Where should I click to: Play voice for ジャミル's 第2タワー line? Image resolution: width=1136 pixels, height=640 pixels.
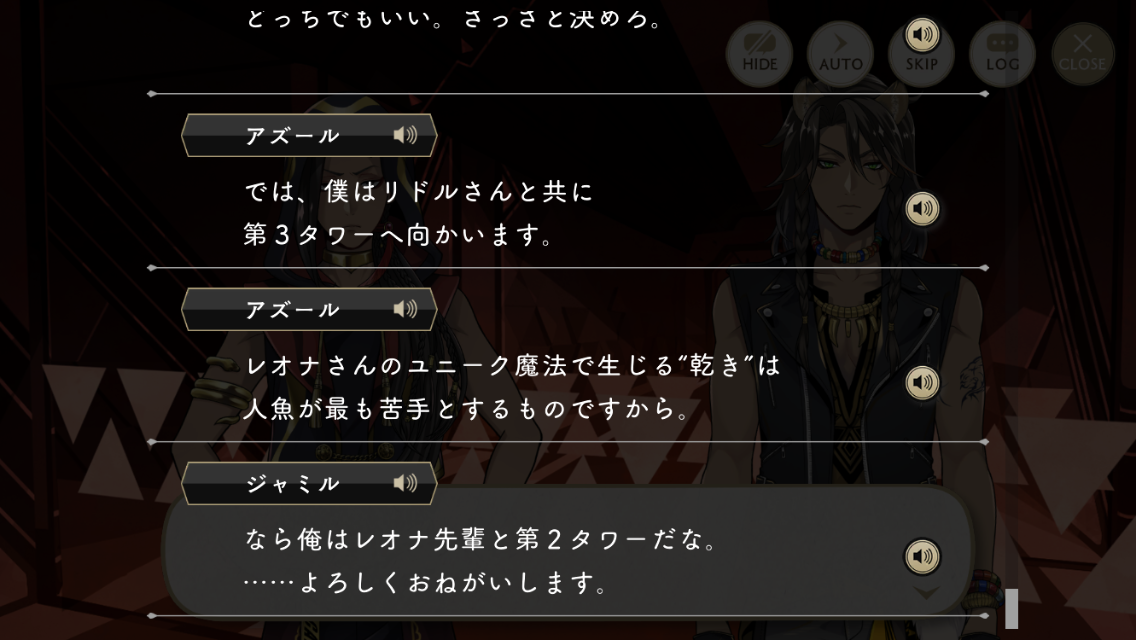922,557
